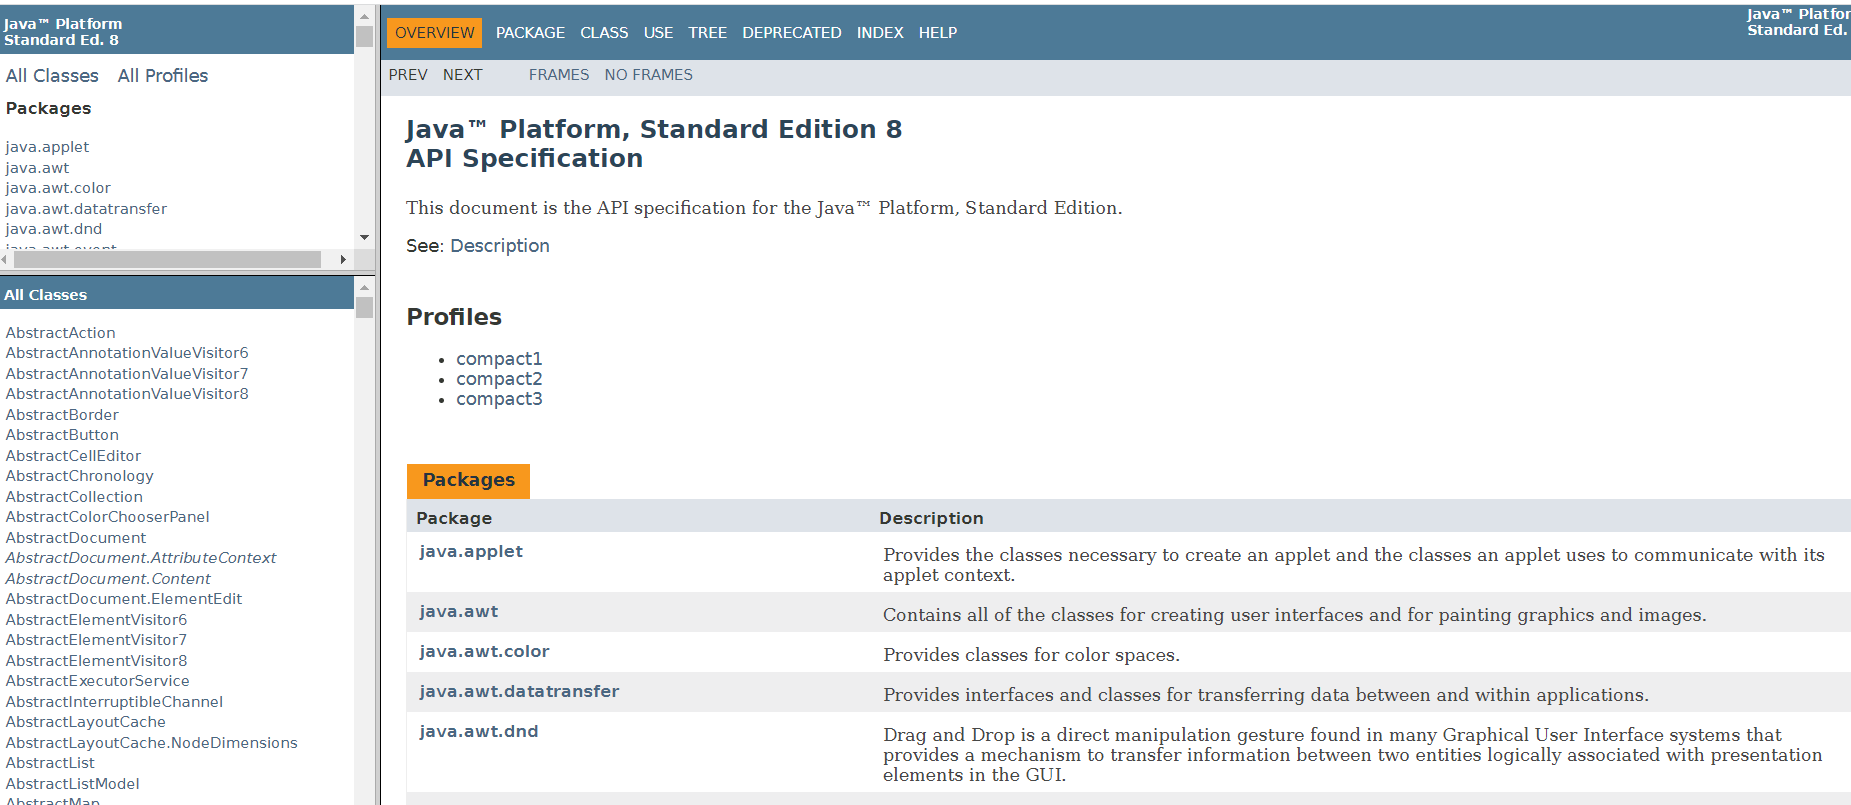Screen dimensions: 1851x805
Task: Open the TREE navigation link
Action: tap(707, 33)
